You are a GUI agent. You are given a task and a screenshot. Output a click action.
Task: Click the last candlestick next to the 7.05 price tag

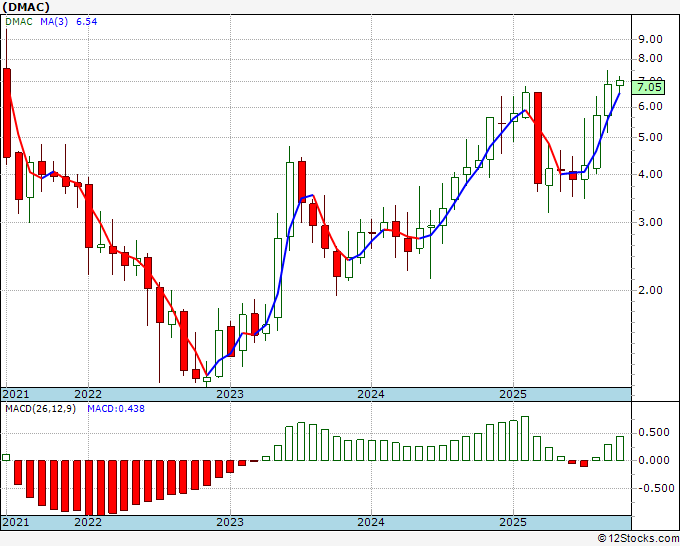[x=620, y=83]
